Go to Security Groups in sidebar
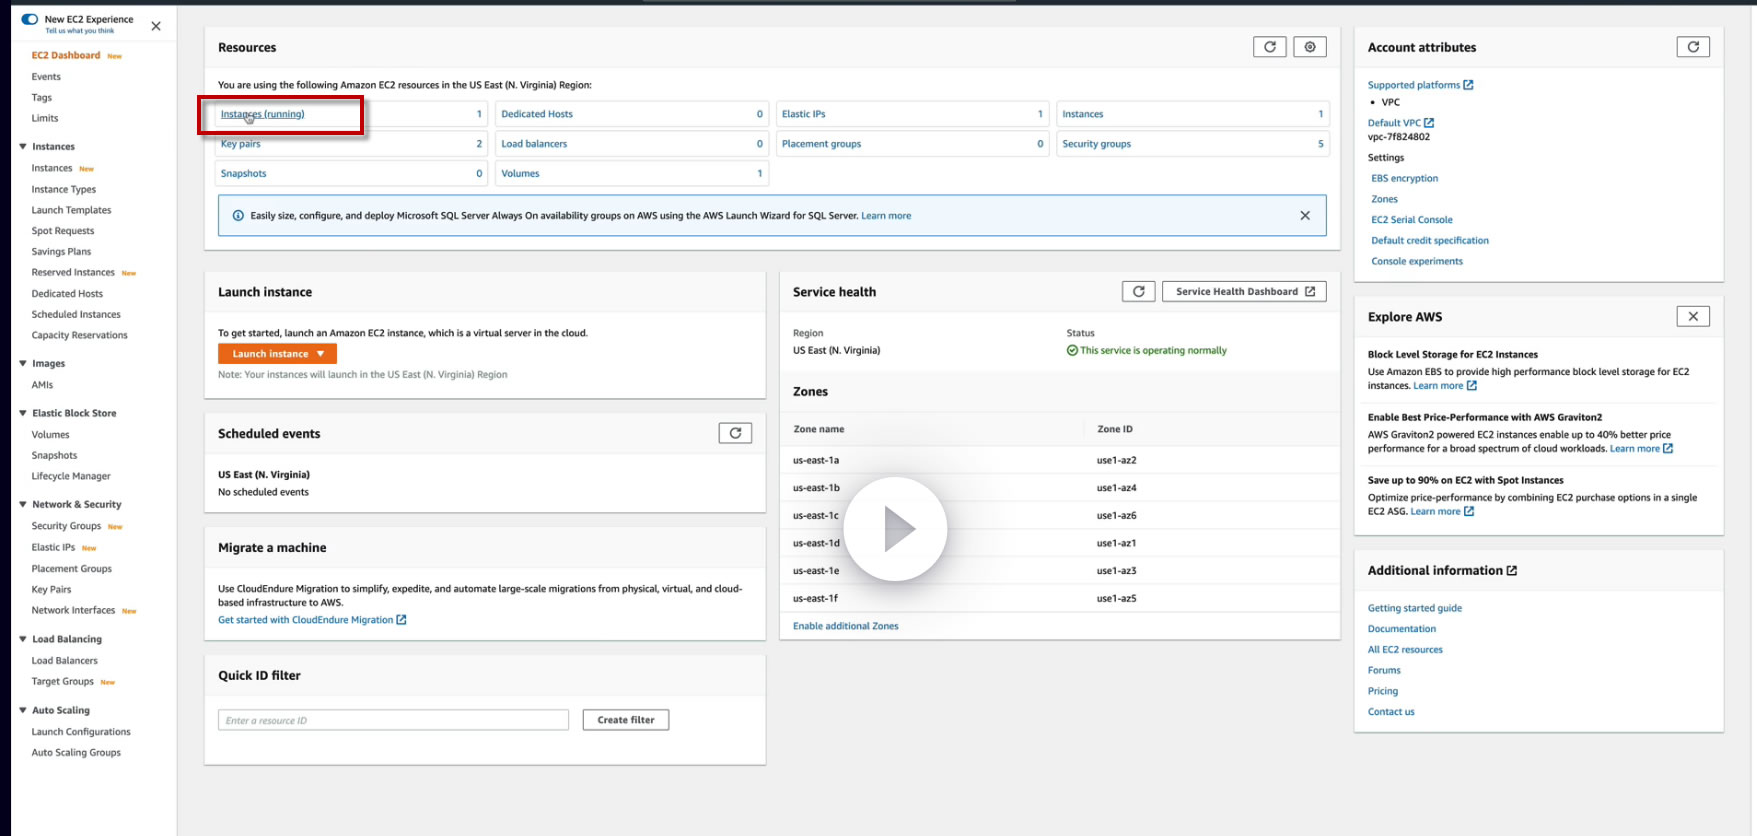 click(x=66, y=526)
